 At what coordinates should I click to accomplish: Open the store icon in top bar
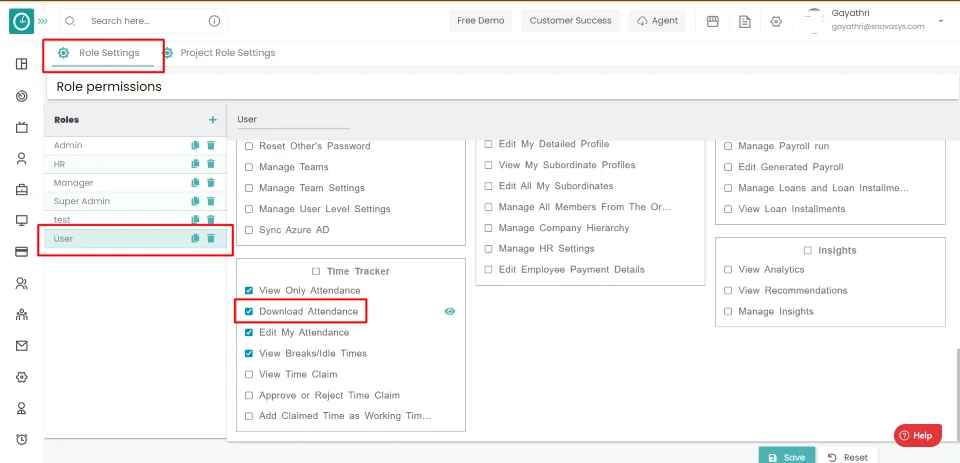pyautogui.click(x=713, y=21)
